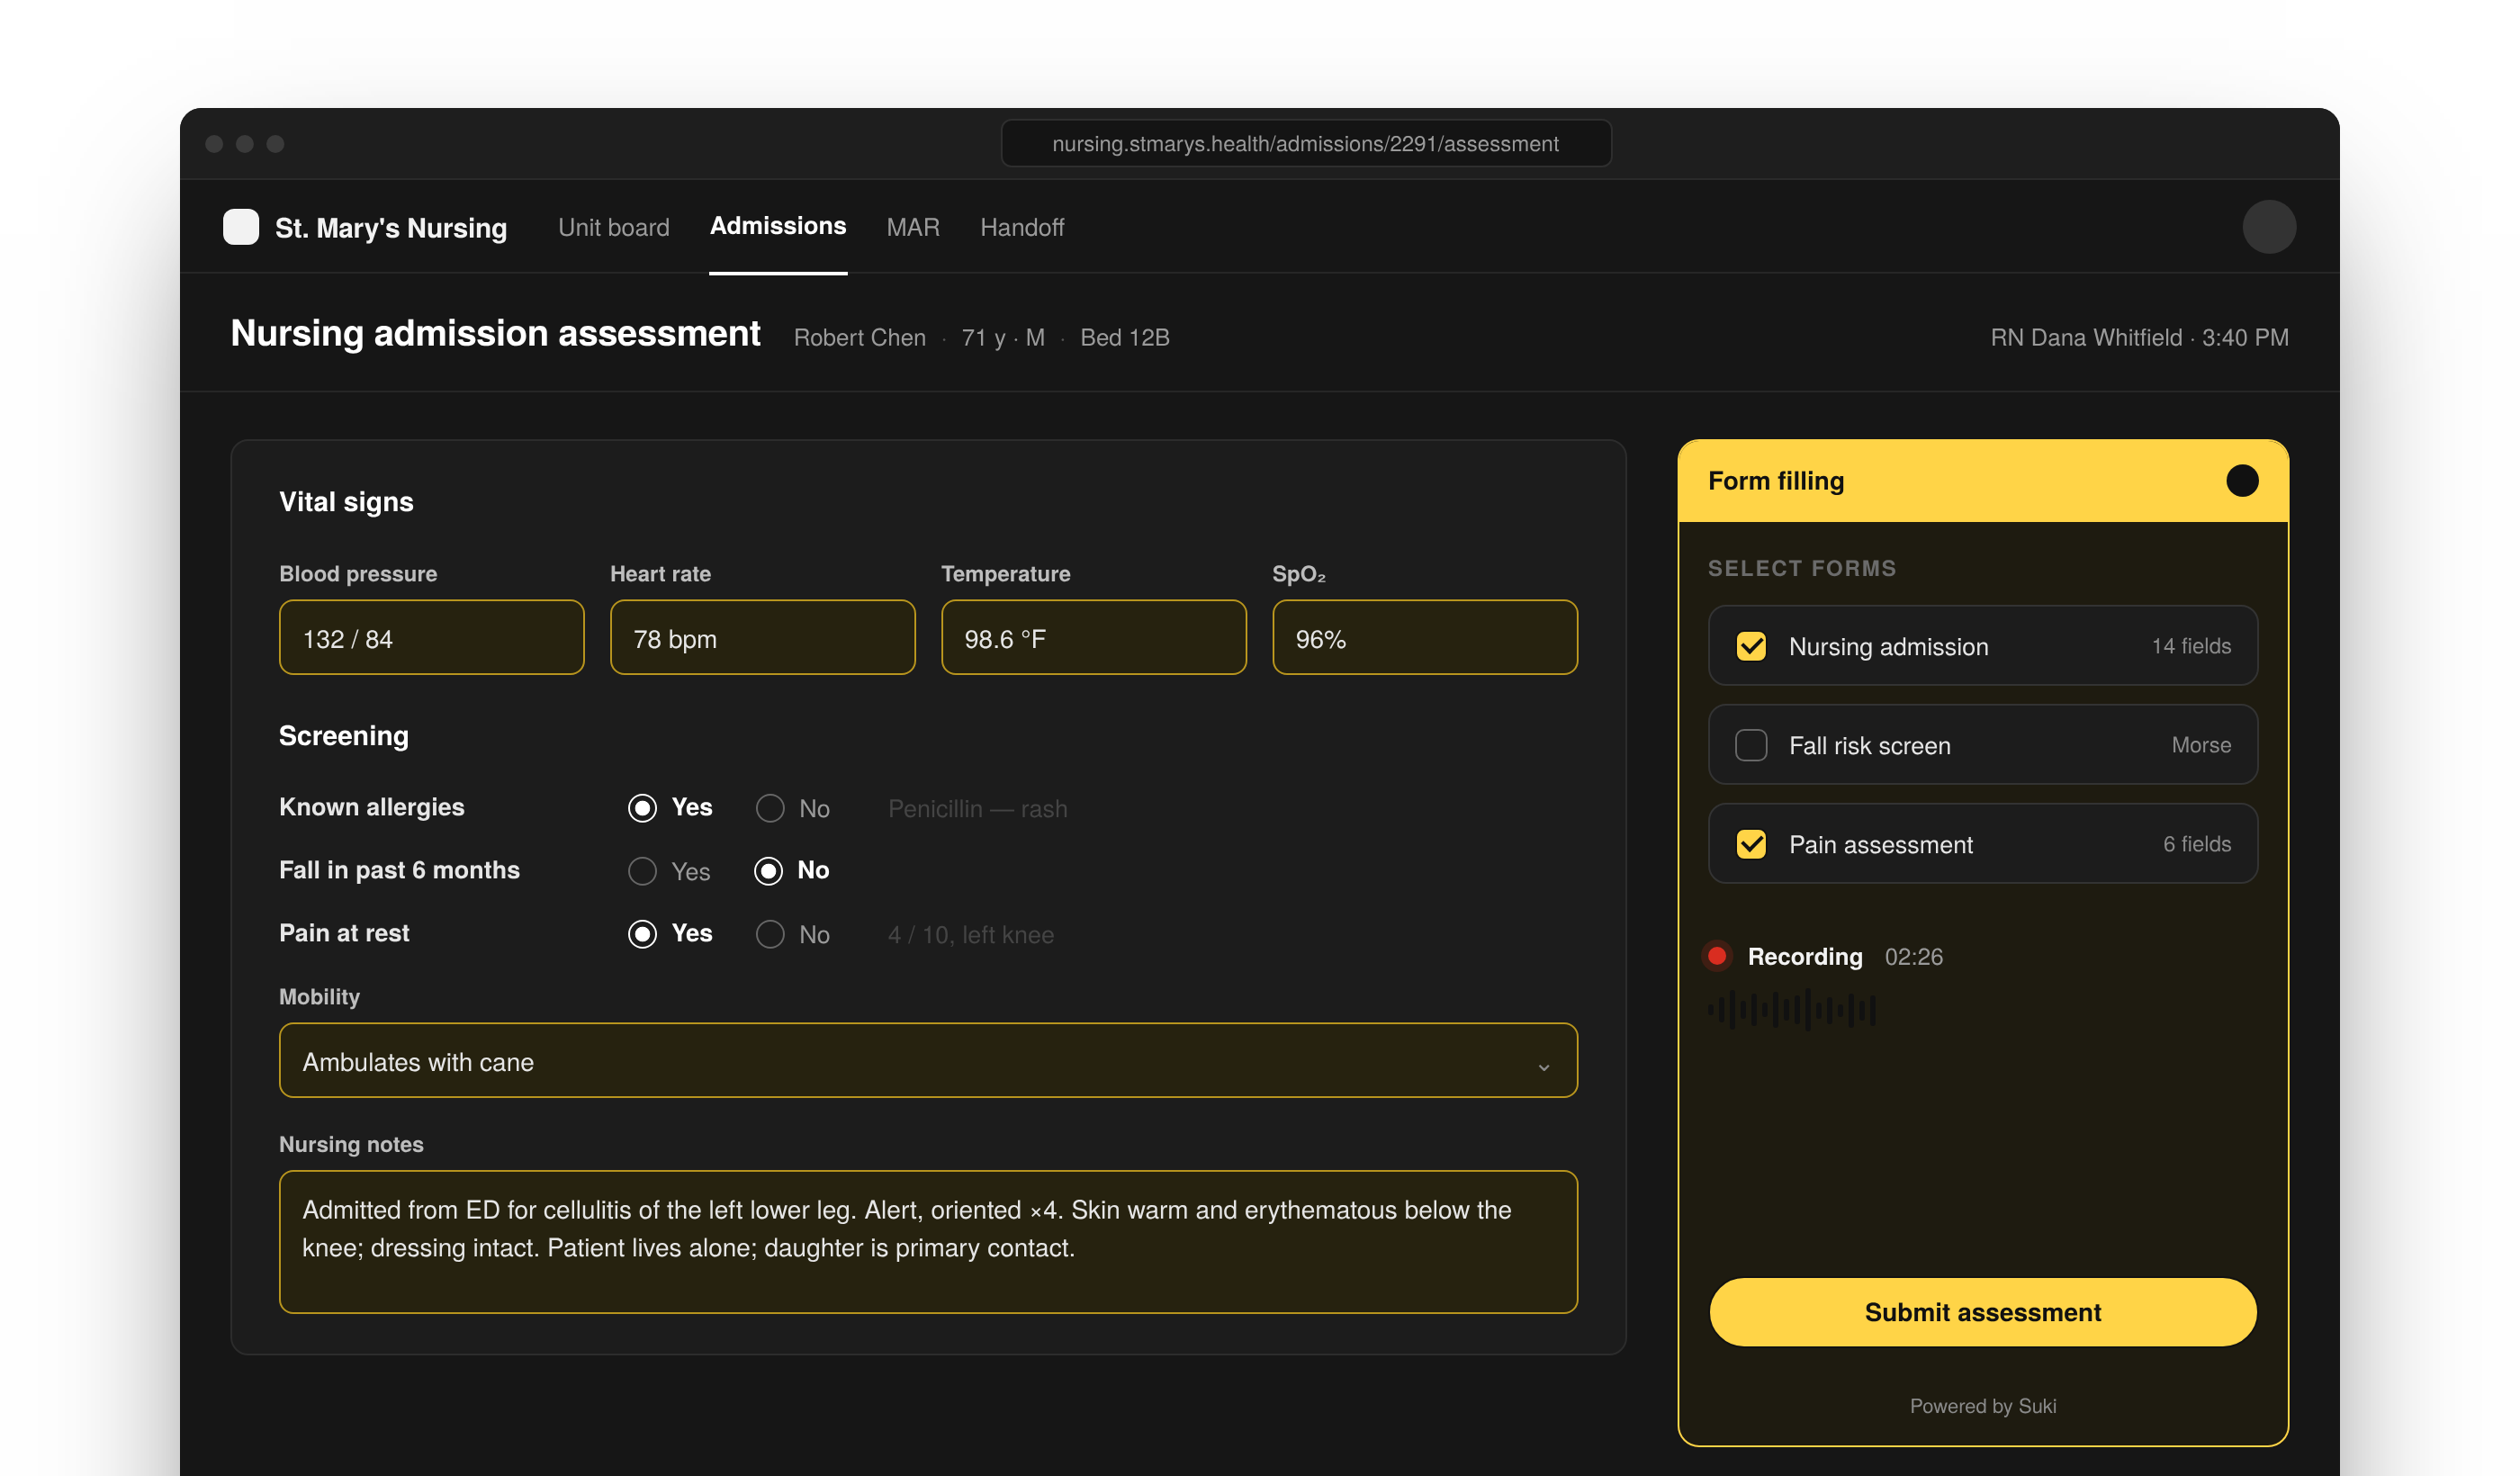The height and width of the screenshot is (1476, 2520).
Task: Click the St. Mary's Nursing logo icon
Action: (241, 227)
